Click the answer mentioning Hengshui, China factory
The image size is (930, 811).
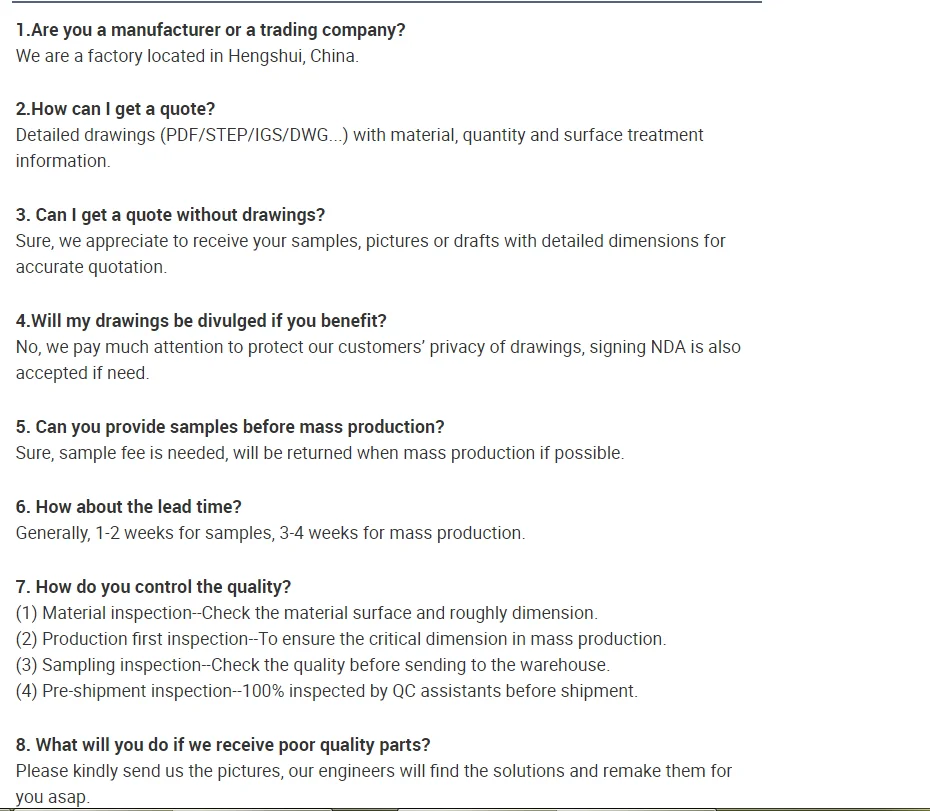coord(187,56)
